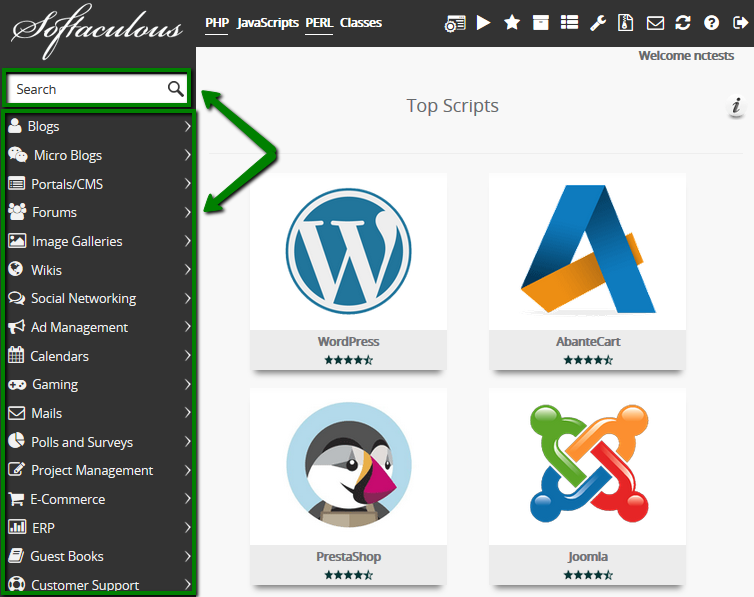Select the Gaming category label
754x597 pixels.
pyautogui.click(x=55, y=385)
